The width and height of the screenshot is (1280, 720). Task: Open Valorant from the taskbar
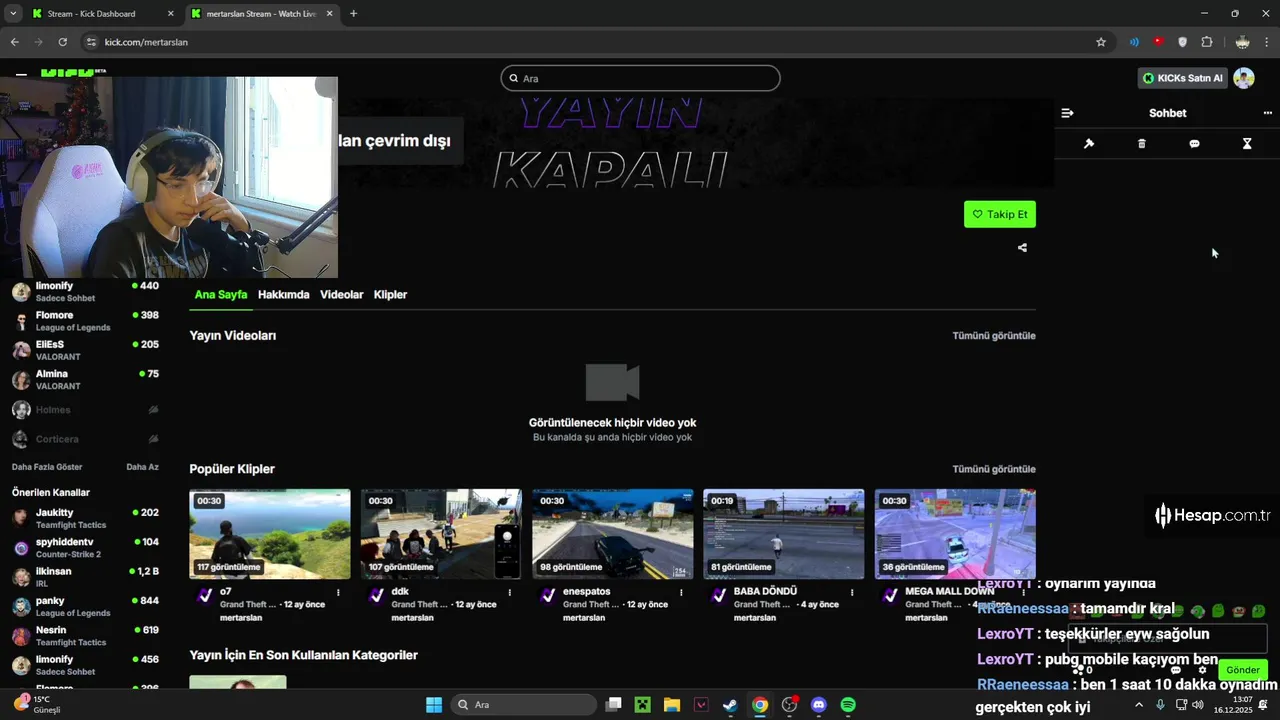pos(701,705)
